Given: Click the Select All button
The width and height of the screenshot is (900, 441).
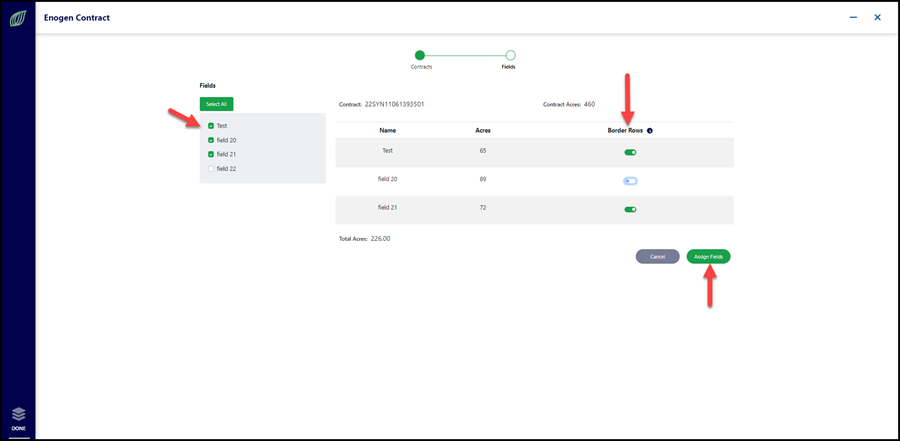Looking at the screenshot, I should 216,104.
